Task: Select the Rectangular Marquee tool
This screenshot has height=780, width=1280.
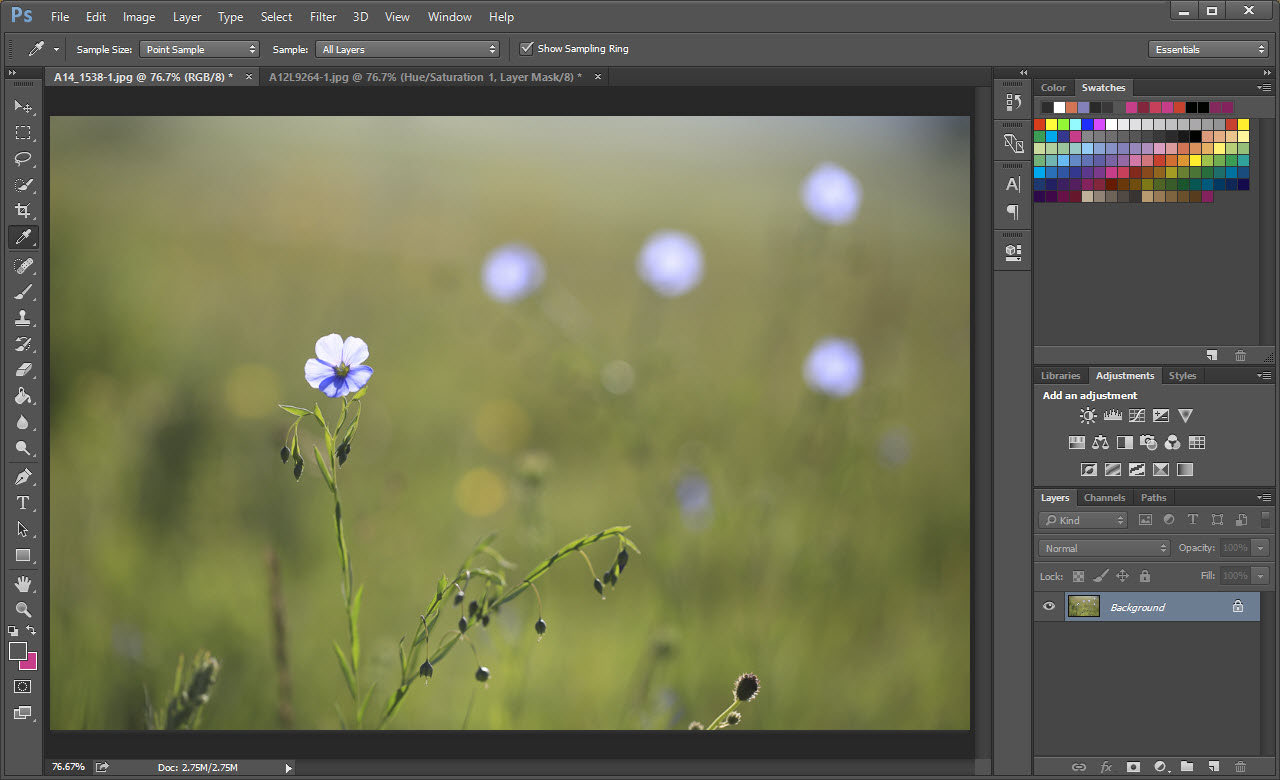Action: [x=23, y=133]
